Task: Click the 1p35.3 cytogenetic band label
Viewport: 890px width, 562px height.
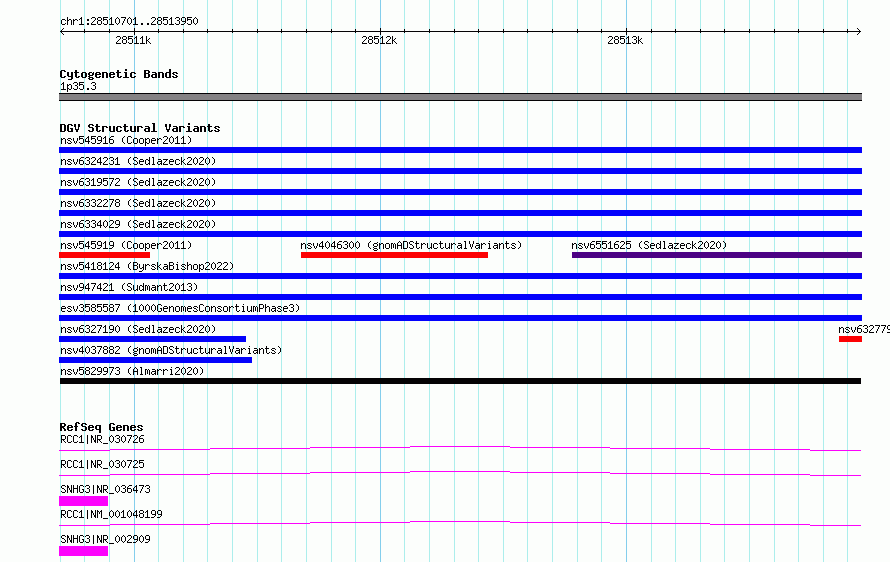Action: coord(78,86)
